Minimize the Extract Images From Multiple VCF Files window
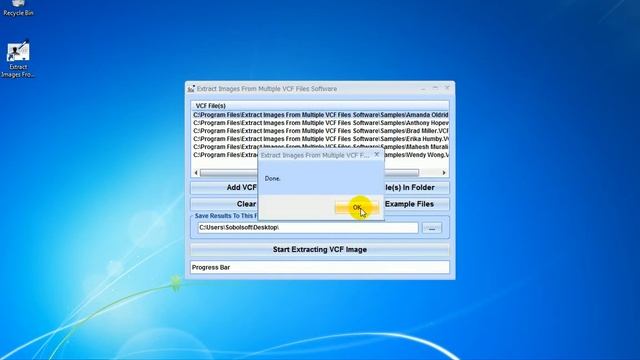 pos(423,88)
